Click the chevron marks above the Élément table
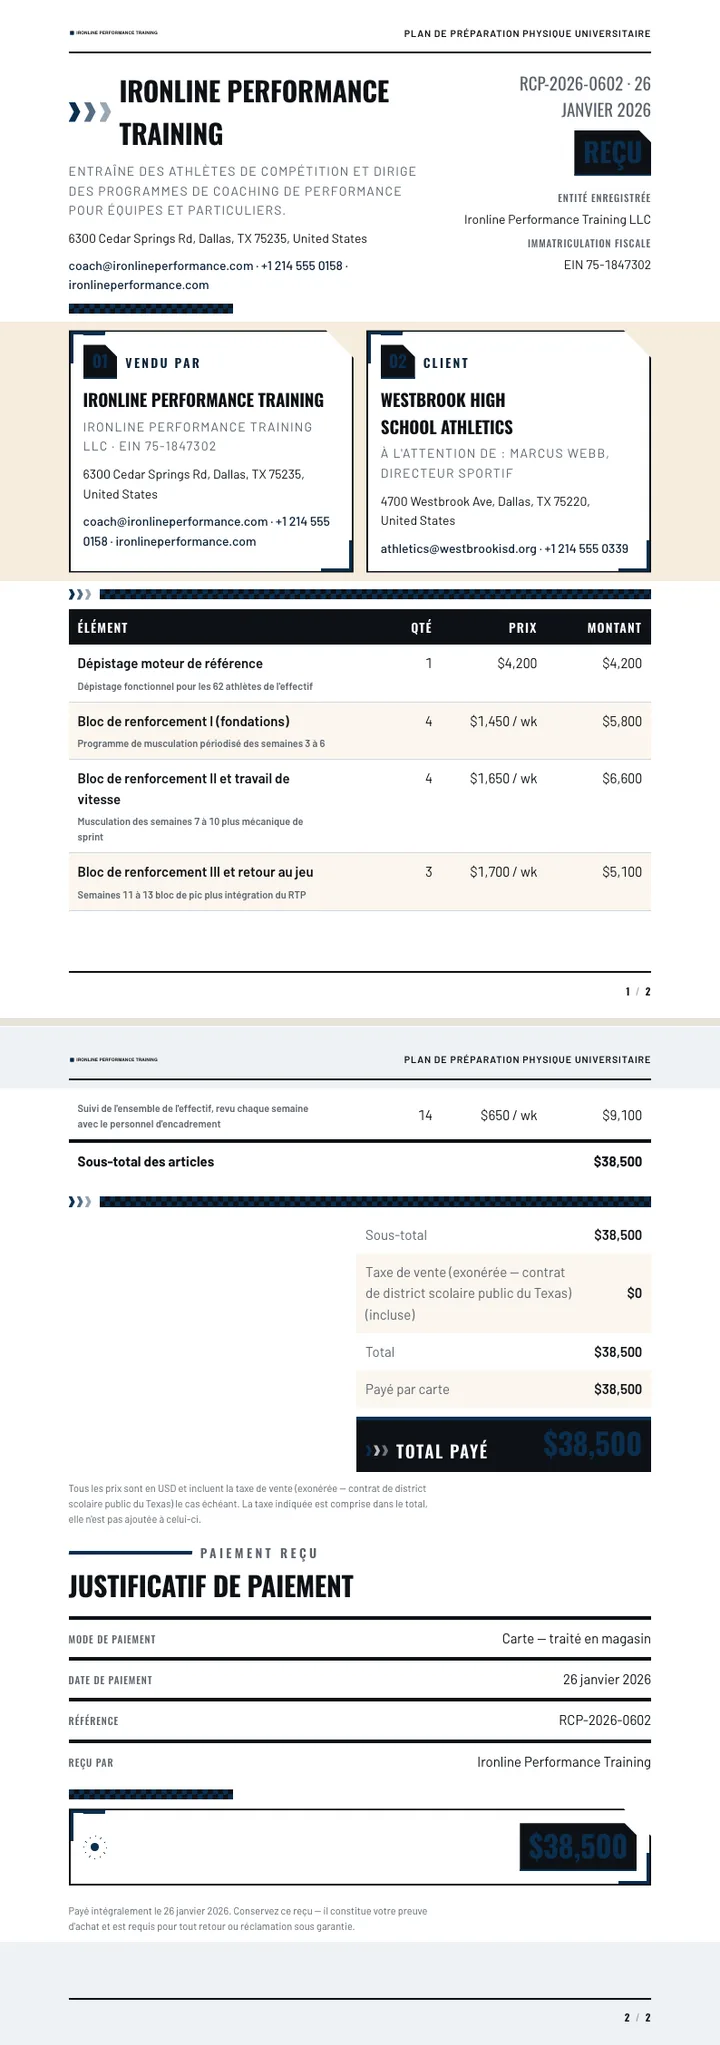 pos(80,595)
